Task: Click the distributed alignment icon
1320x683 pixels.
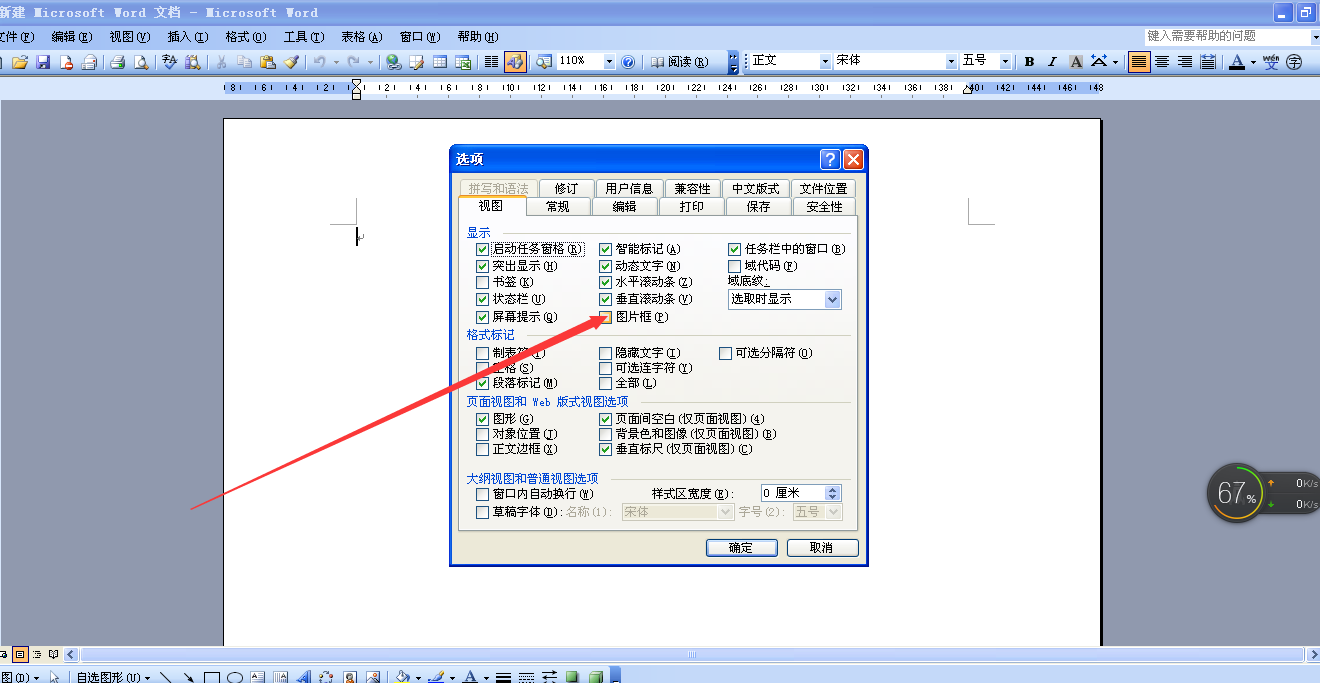Action: [x=1208, y=62]
